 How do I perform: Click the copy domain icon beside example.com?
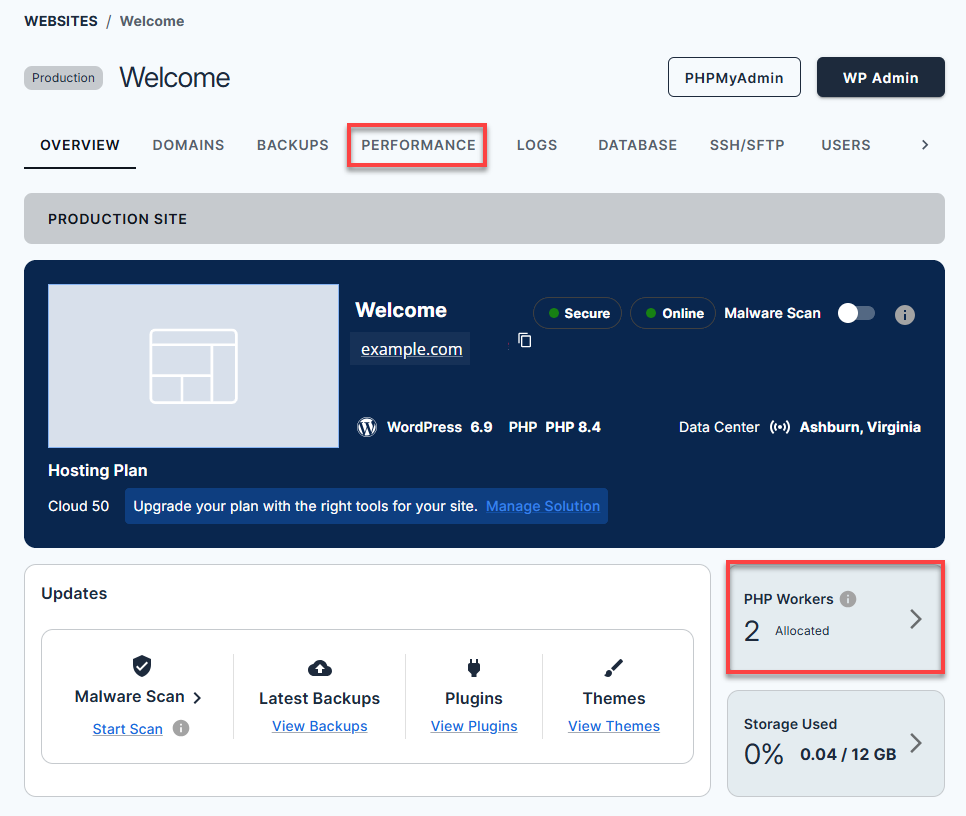525,341
